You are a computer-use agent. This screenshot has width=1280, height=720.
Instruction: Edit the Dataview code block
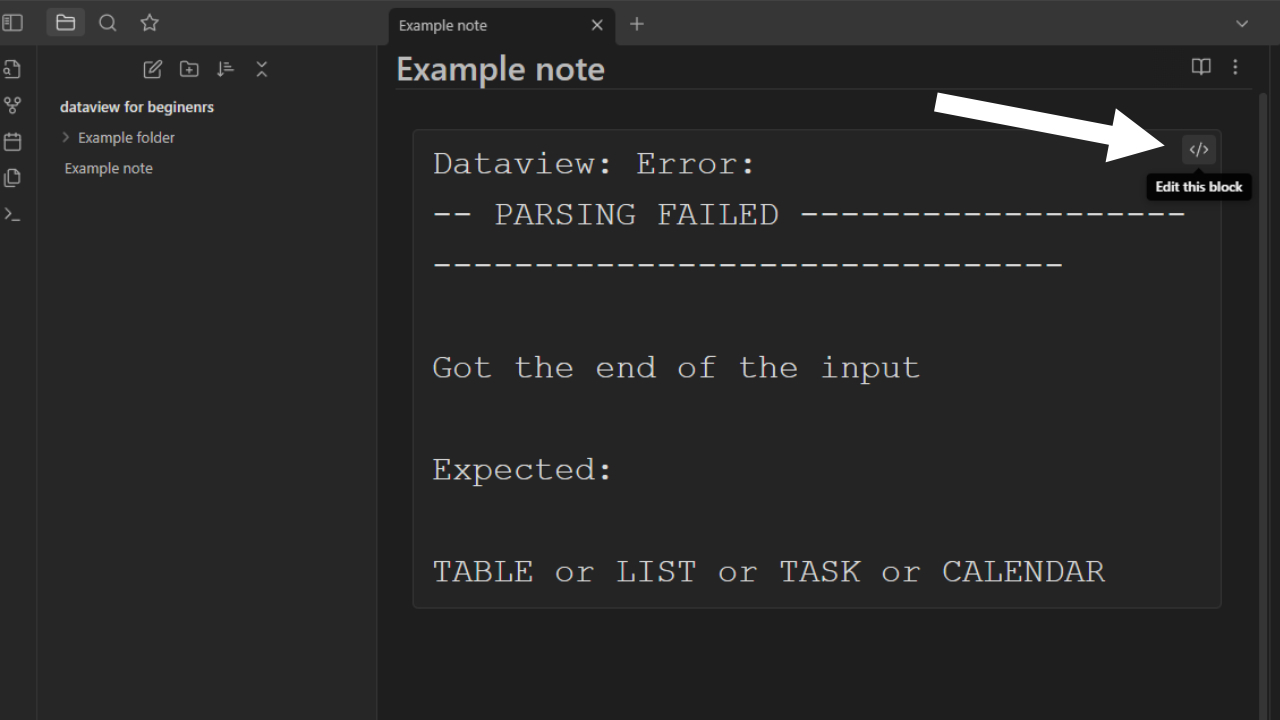(1198, 149)
